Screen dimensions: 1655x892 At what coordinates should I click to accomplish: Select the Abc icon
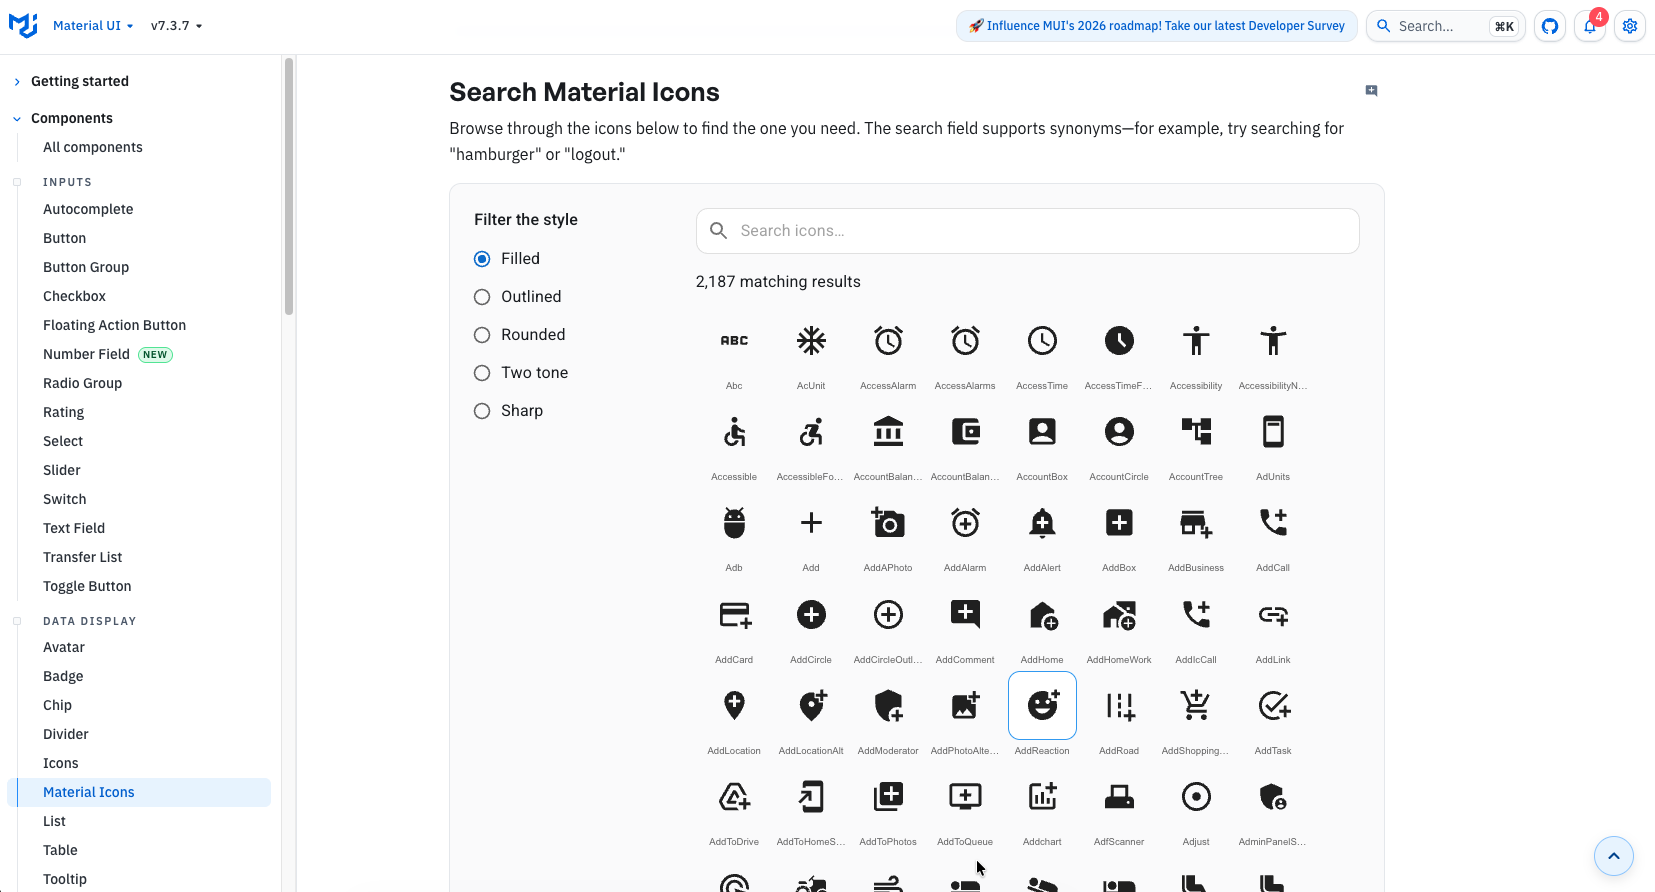734,341
